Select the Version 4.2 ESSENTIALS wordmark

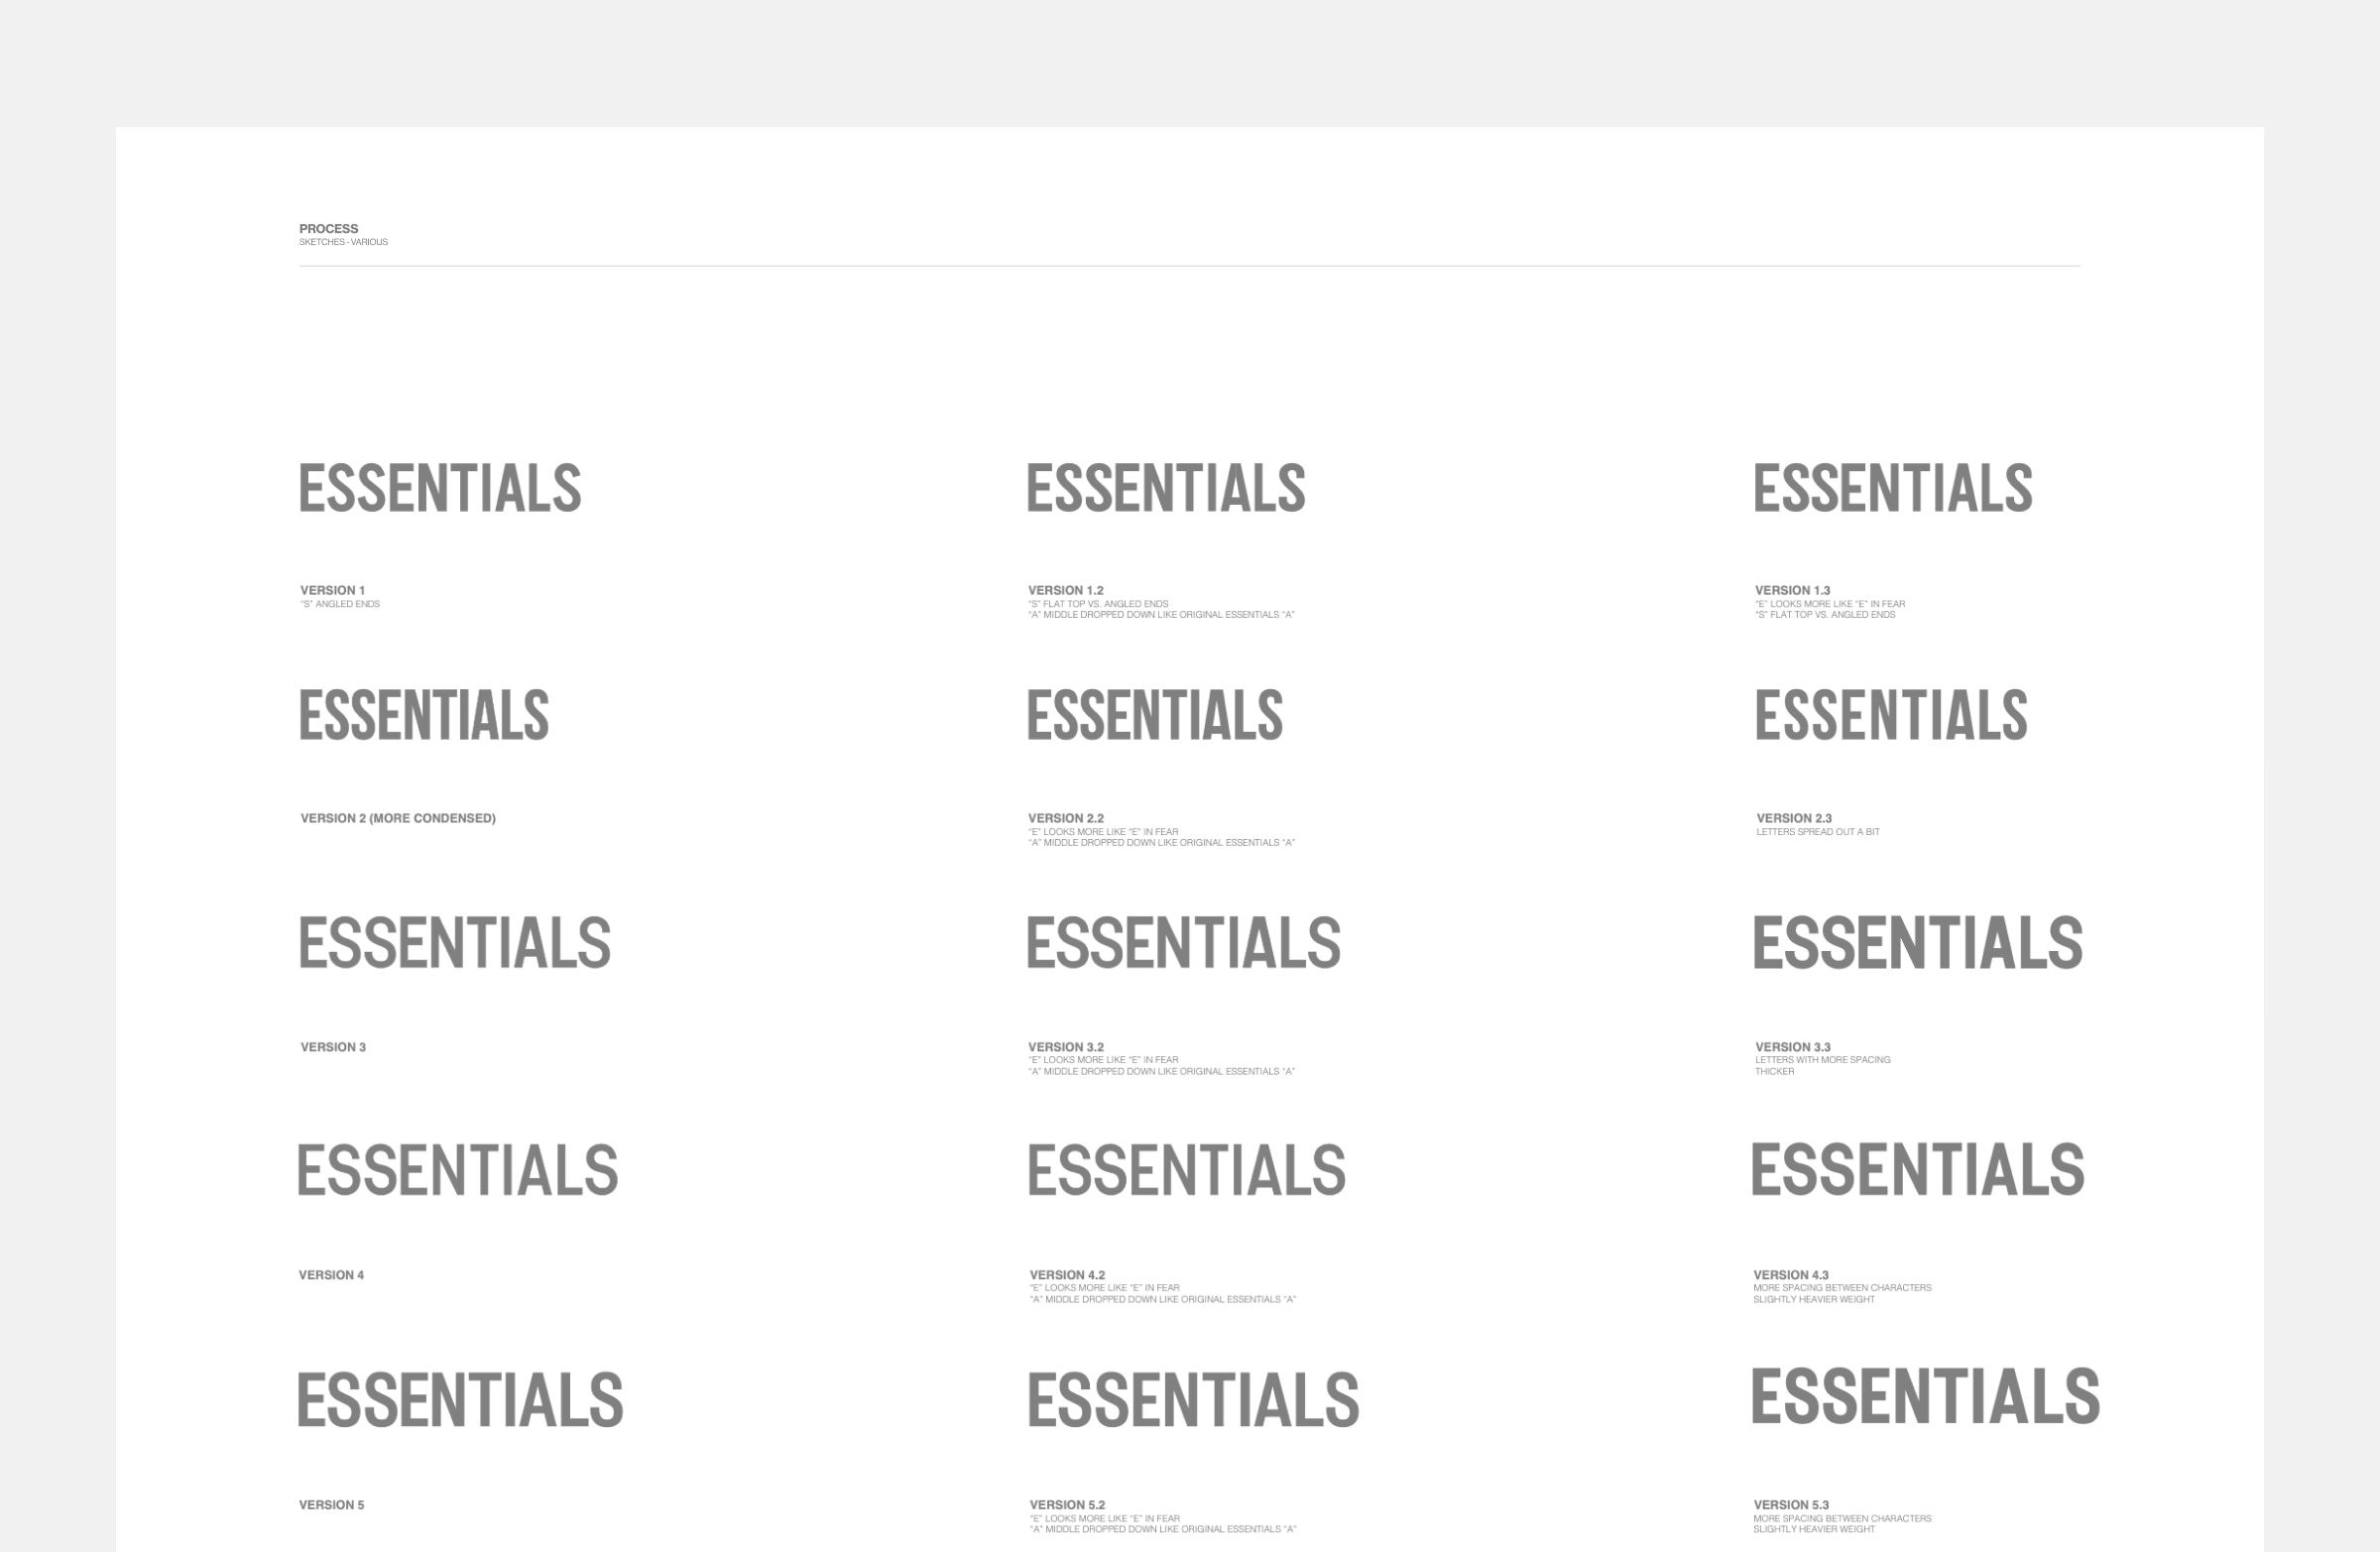click(1187, 1170)
